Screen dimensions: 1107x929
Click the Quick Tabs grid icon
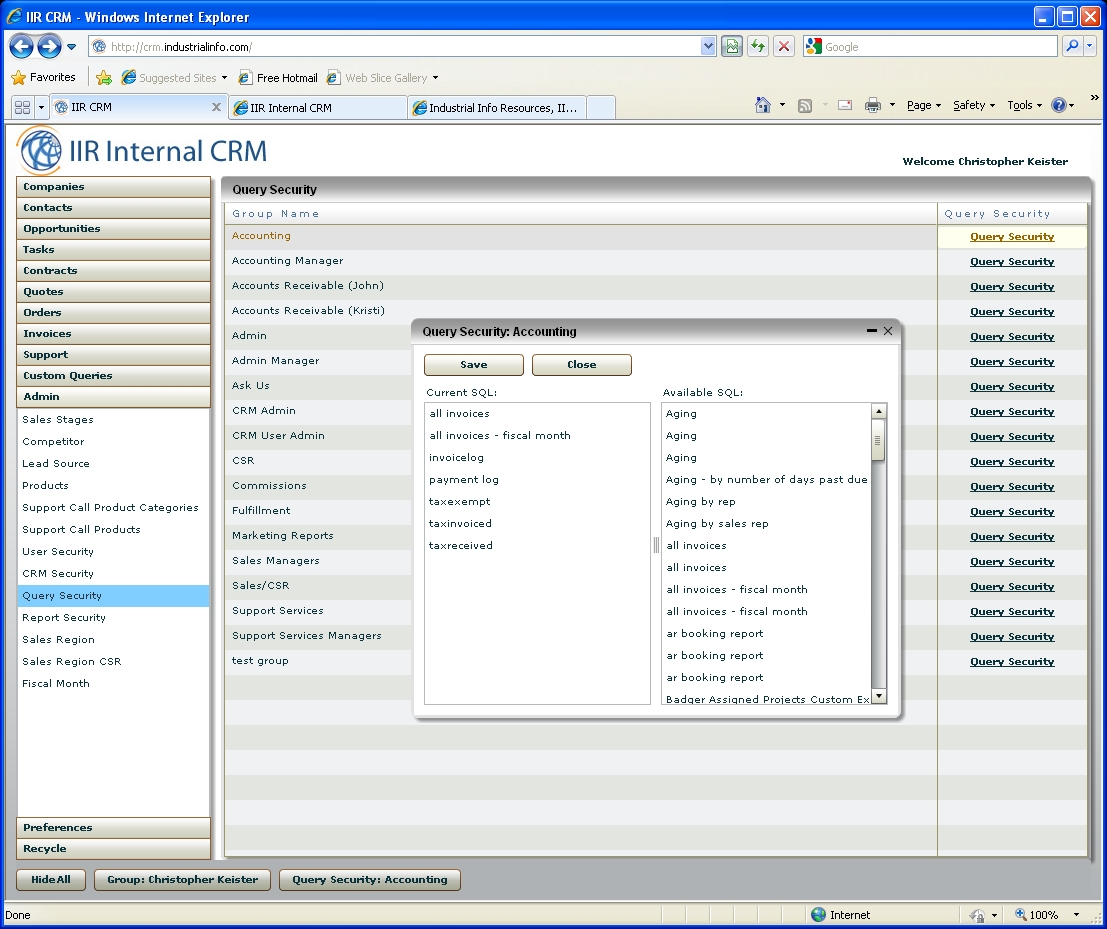click(x=22, y=107)
